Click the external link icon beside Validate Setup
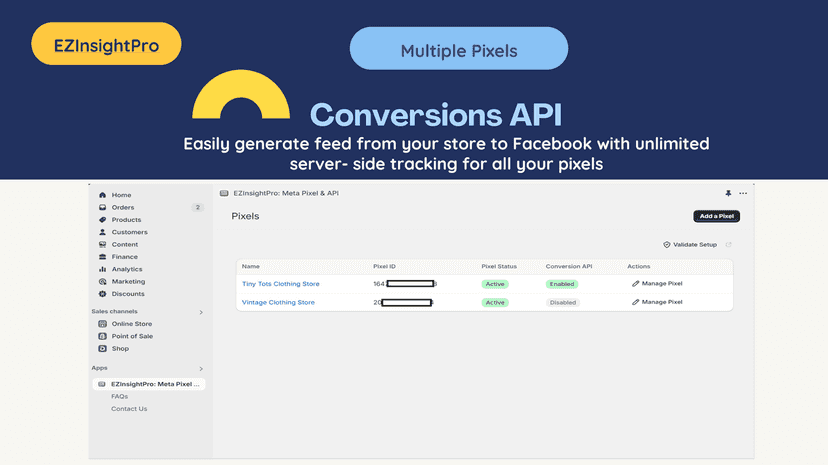 pyautogui.click(x=729, y=245)
